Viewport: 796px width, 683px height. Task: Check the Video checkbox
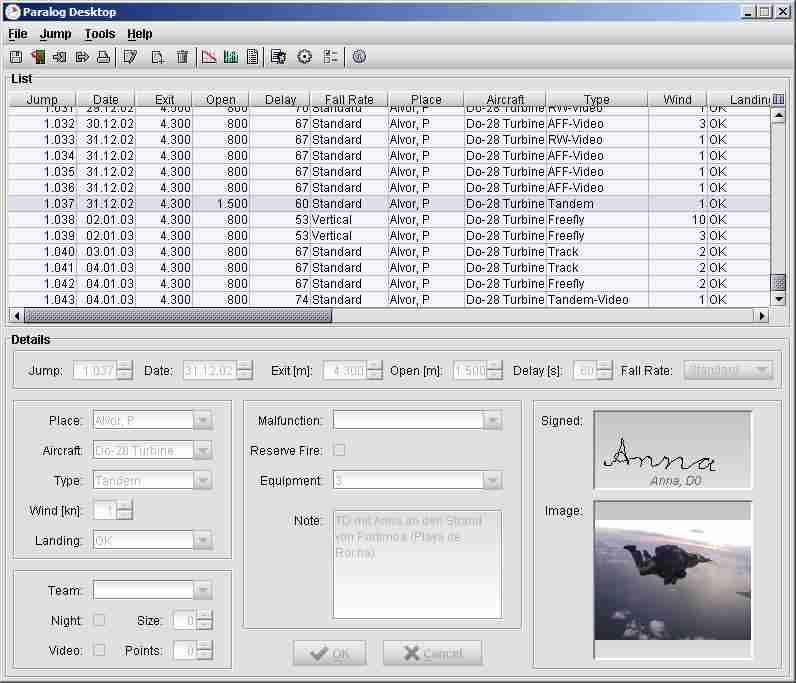99,650
